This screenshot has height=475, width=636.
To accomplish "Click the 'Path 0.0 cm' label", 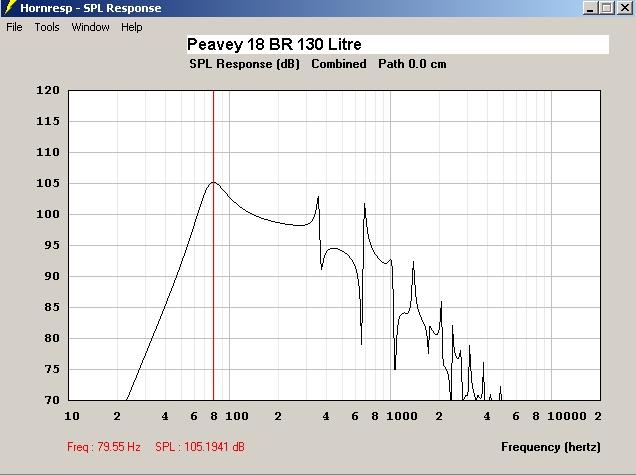I will tap(412, 64).
